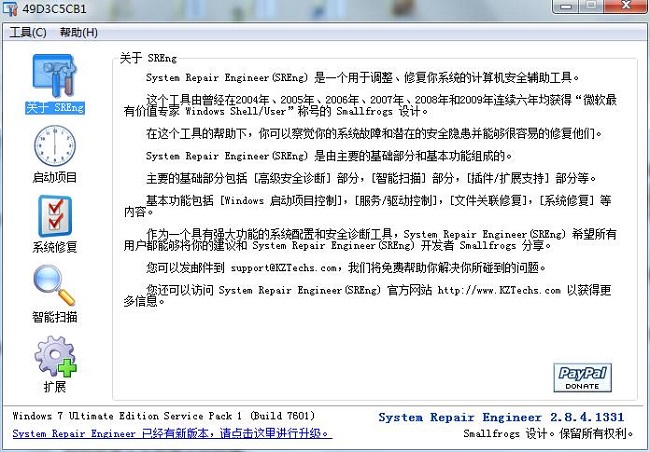The height and width of the screenshot is (452, 650).
Task: Open 启动项目 clock icon
Action: click(55, 146)
